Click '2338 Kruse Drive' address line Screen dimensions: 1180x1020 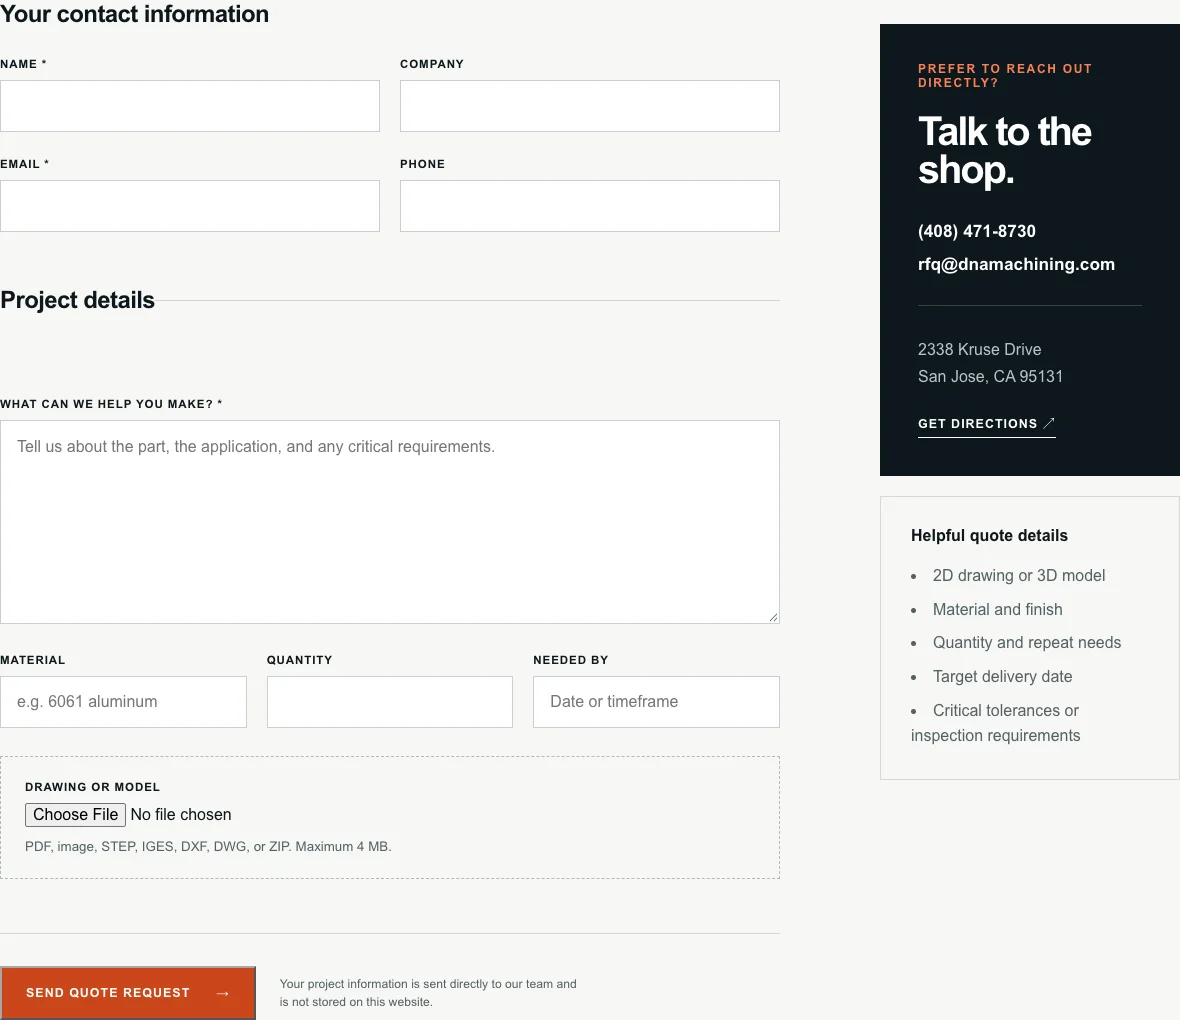979,349
